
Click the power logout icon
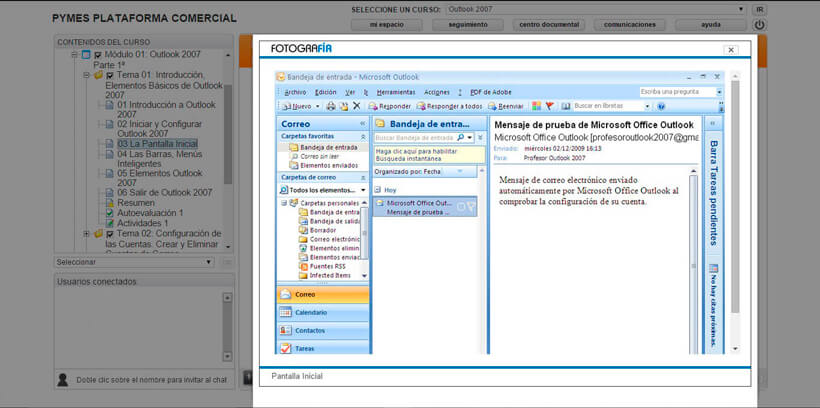[x=759, y=25]
